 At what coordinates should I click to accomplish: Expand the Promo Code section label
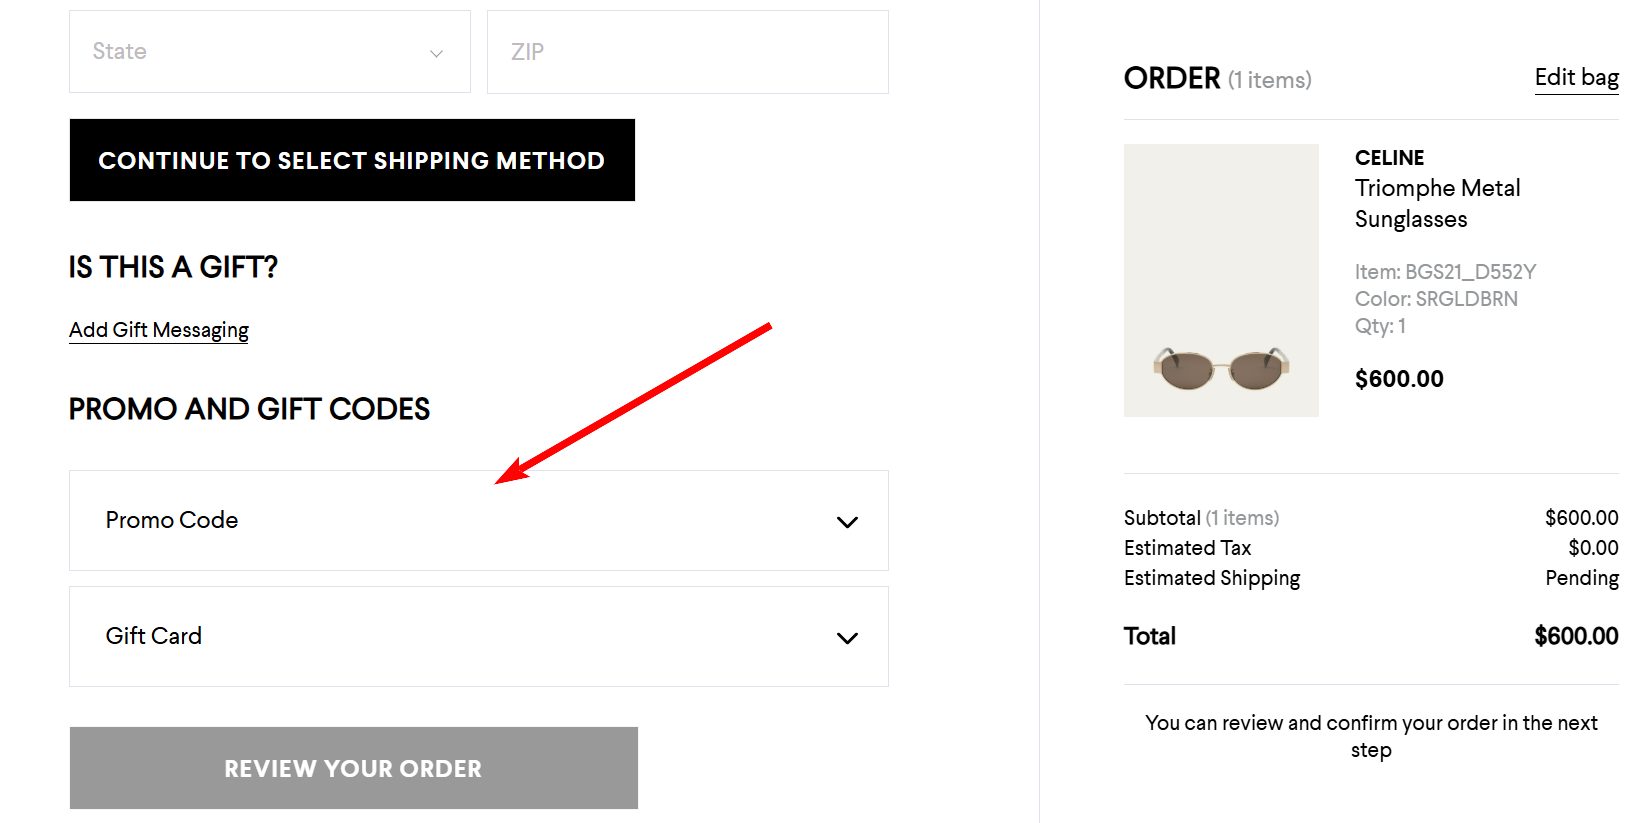coord(172,520)
